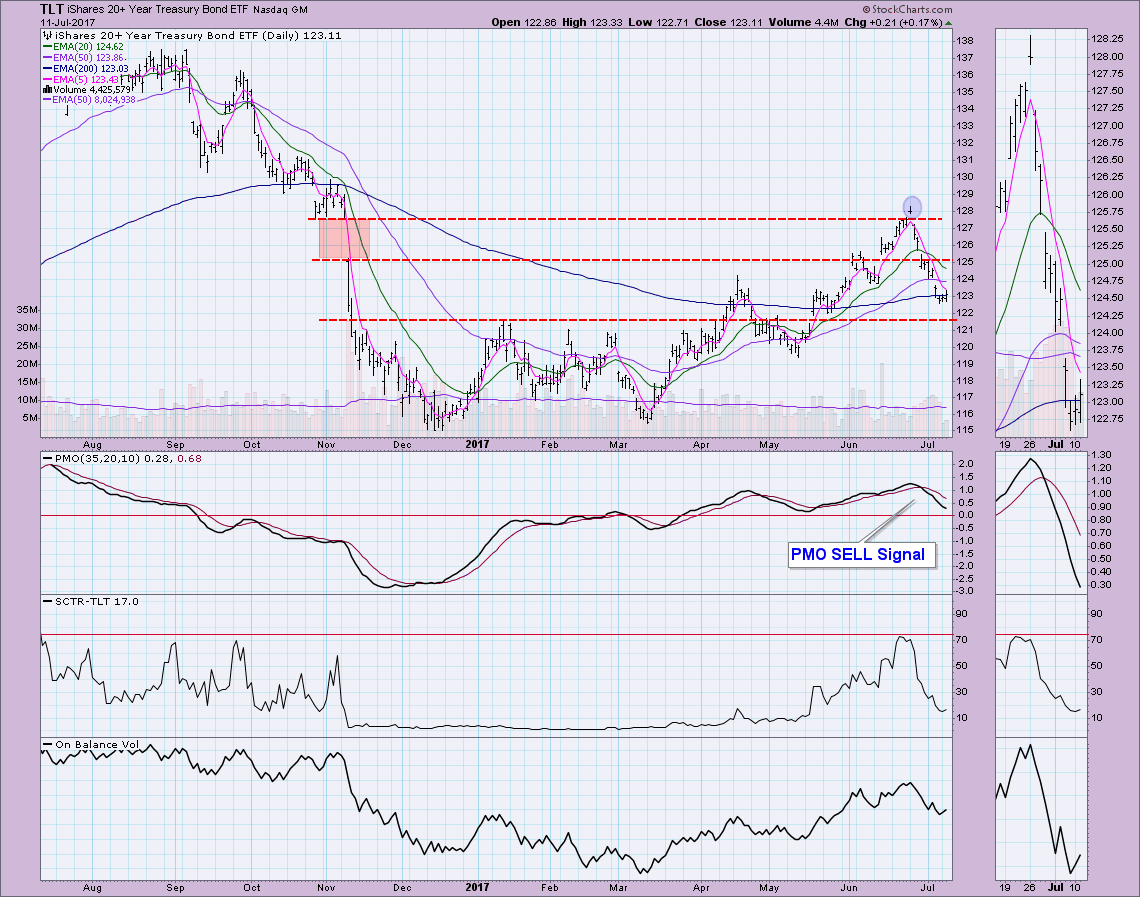Click the blue circle marking the June peak
Screen dimensions: 1140x897
click(x=912, y=205)
